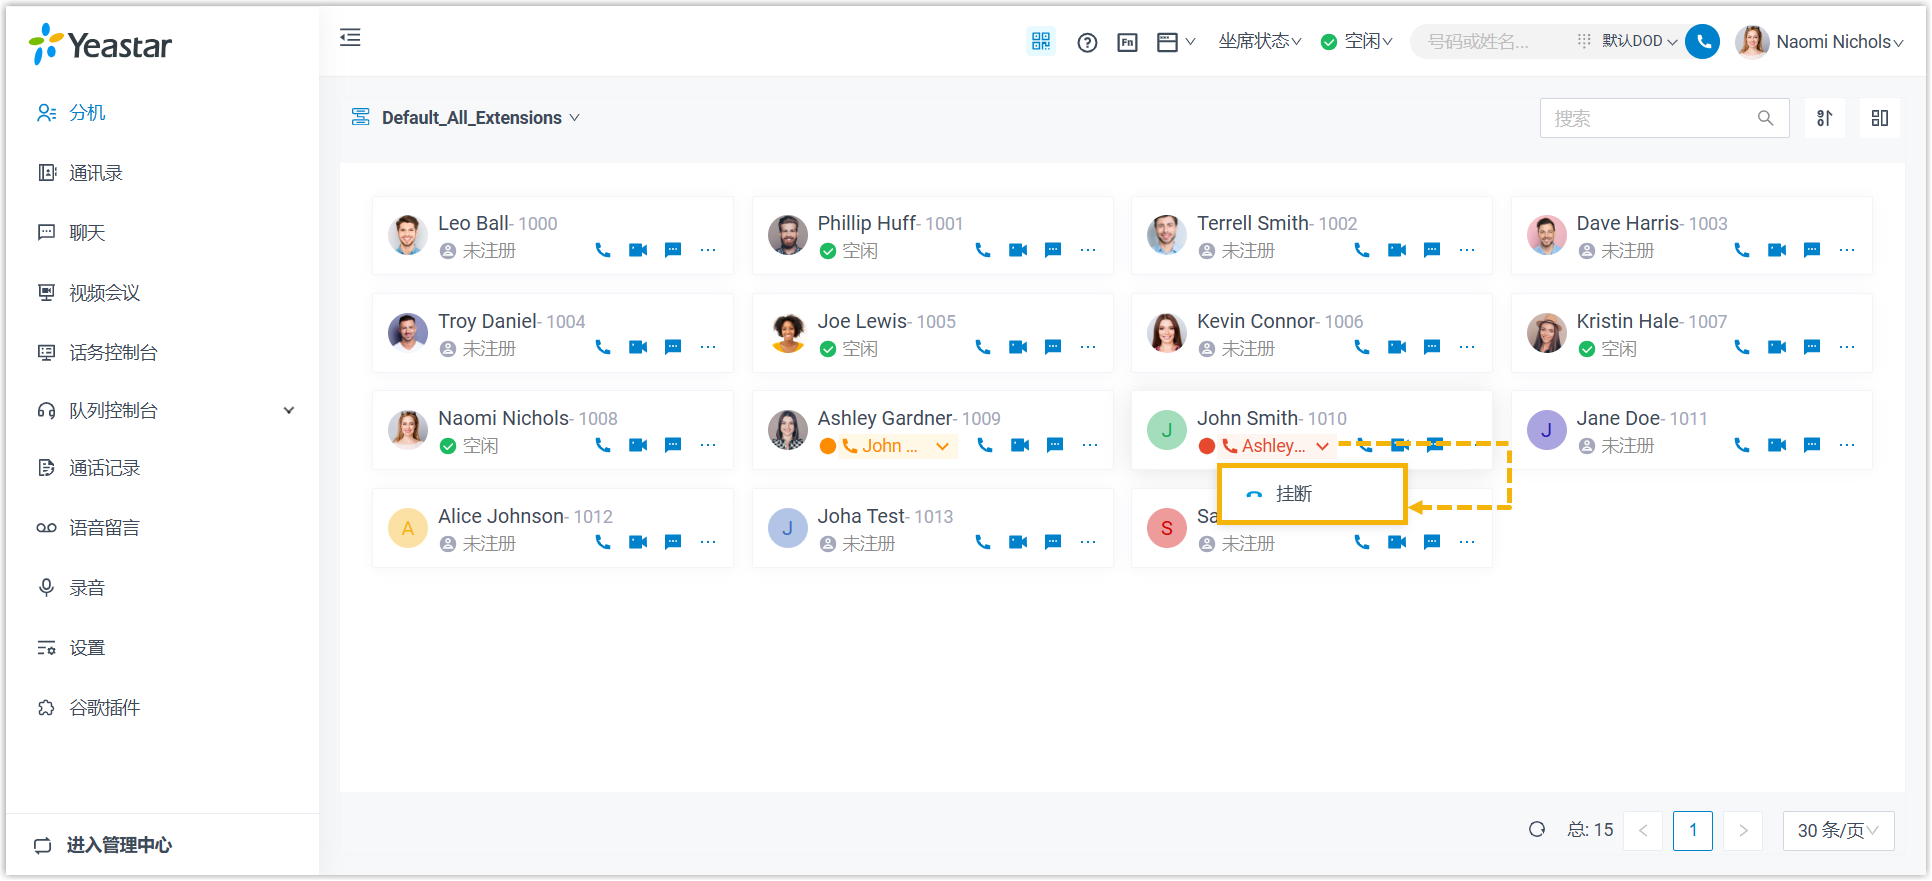Open the 30 条/页 page size dropdown

(x=1837, y=830)
